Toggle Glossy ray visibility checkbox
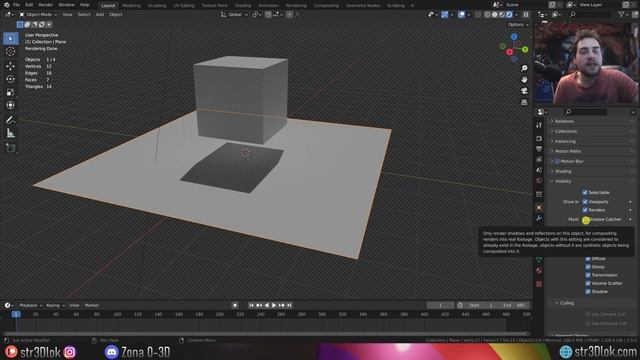The height and width of the screenshot is (360, 640). tap(588, 267)
